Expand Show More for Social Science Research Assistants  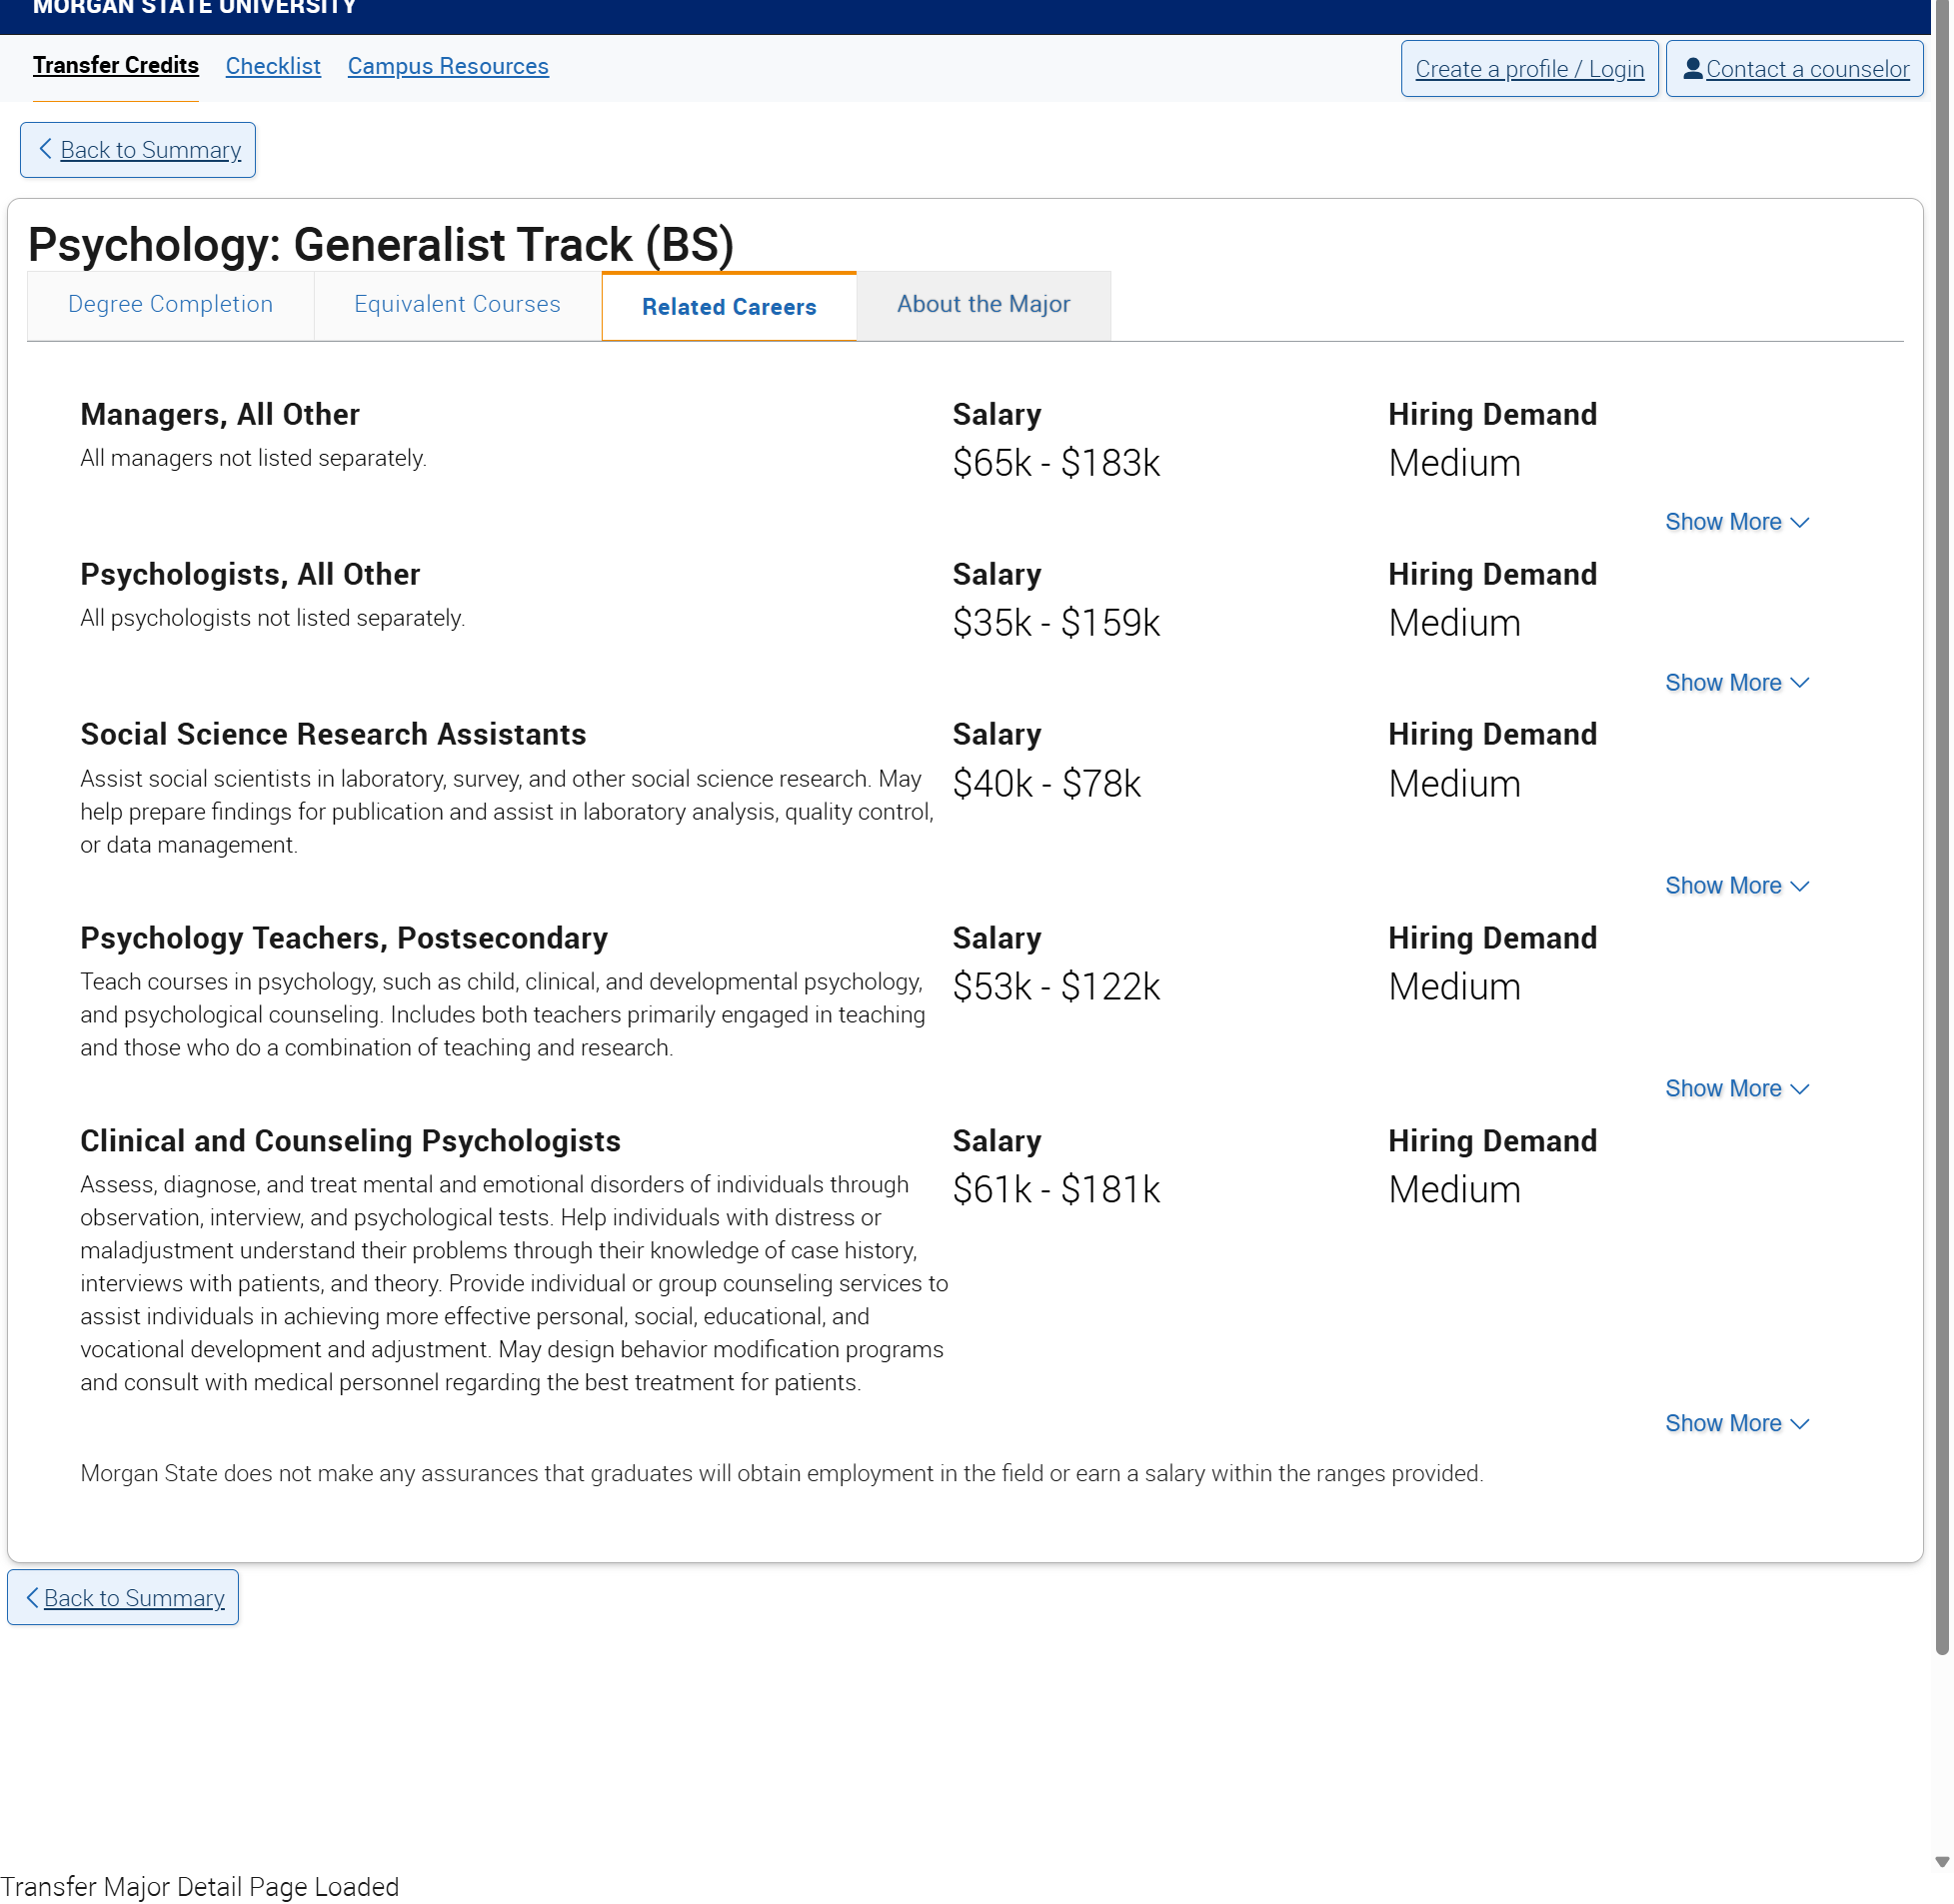[1736, 886]
